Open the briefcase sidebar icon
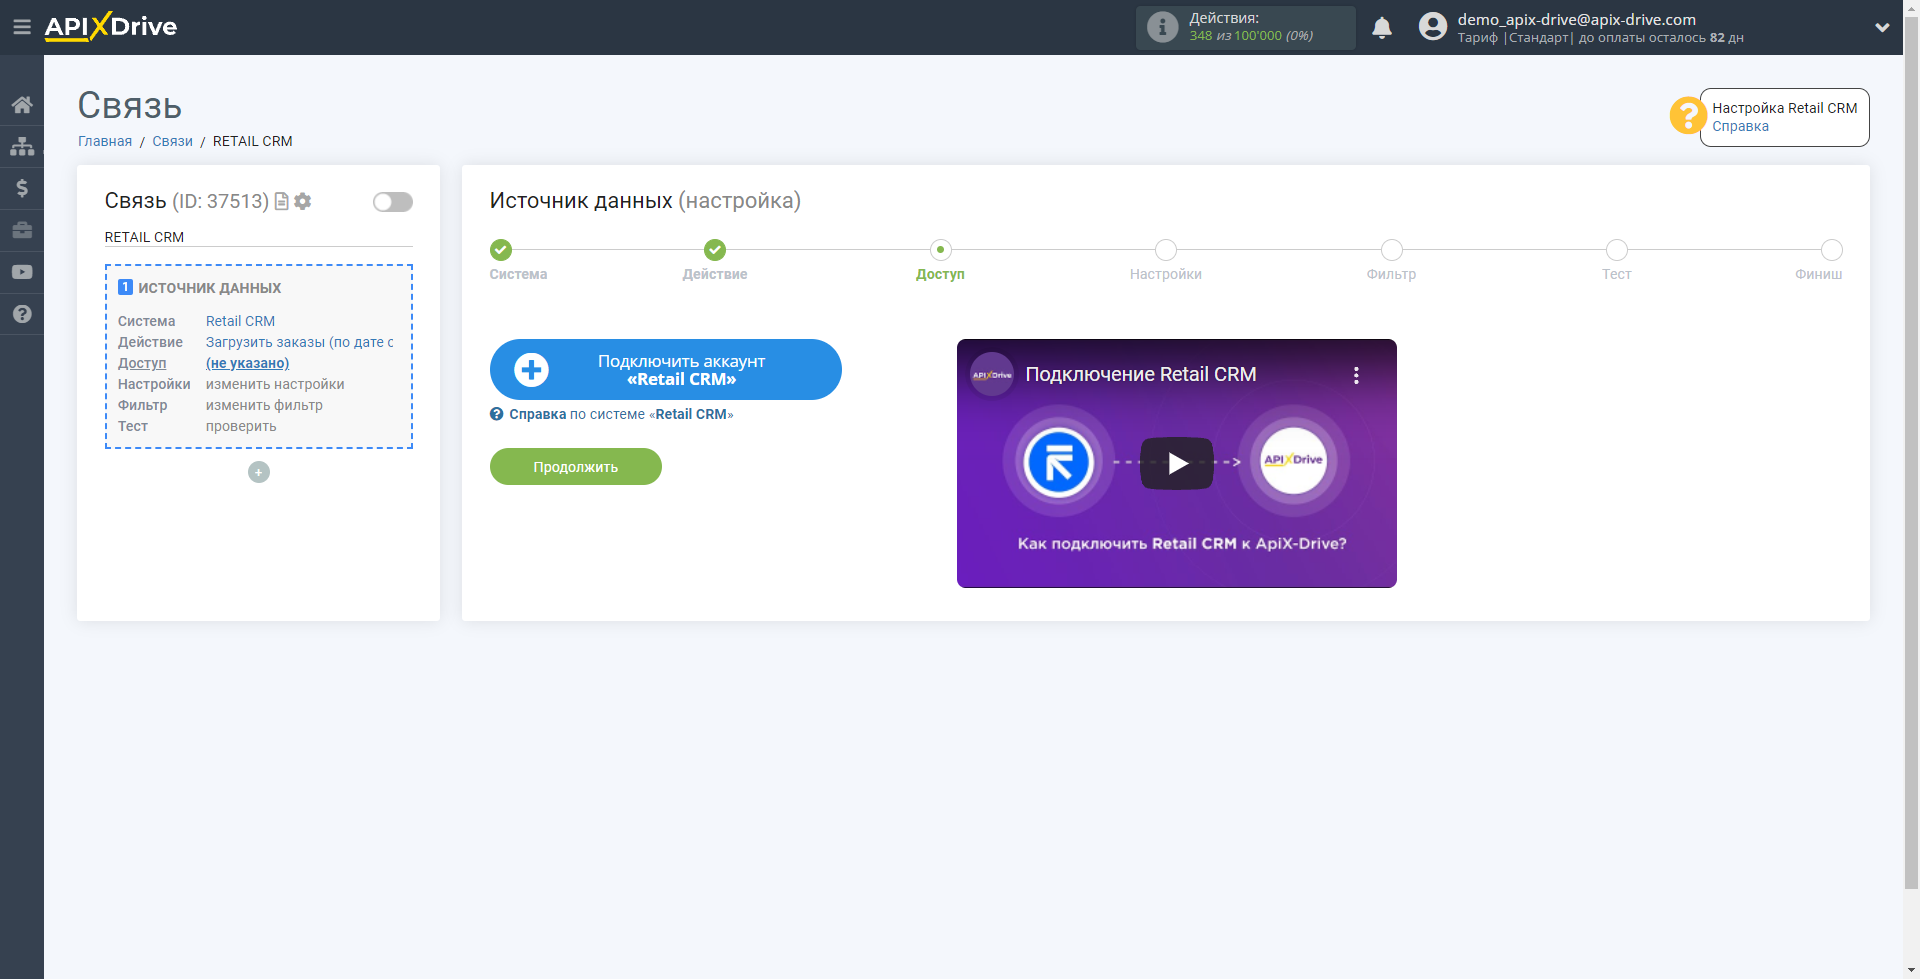This screenshot has height=979, width=1920. click(x=22, y=230)
